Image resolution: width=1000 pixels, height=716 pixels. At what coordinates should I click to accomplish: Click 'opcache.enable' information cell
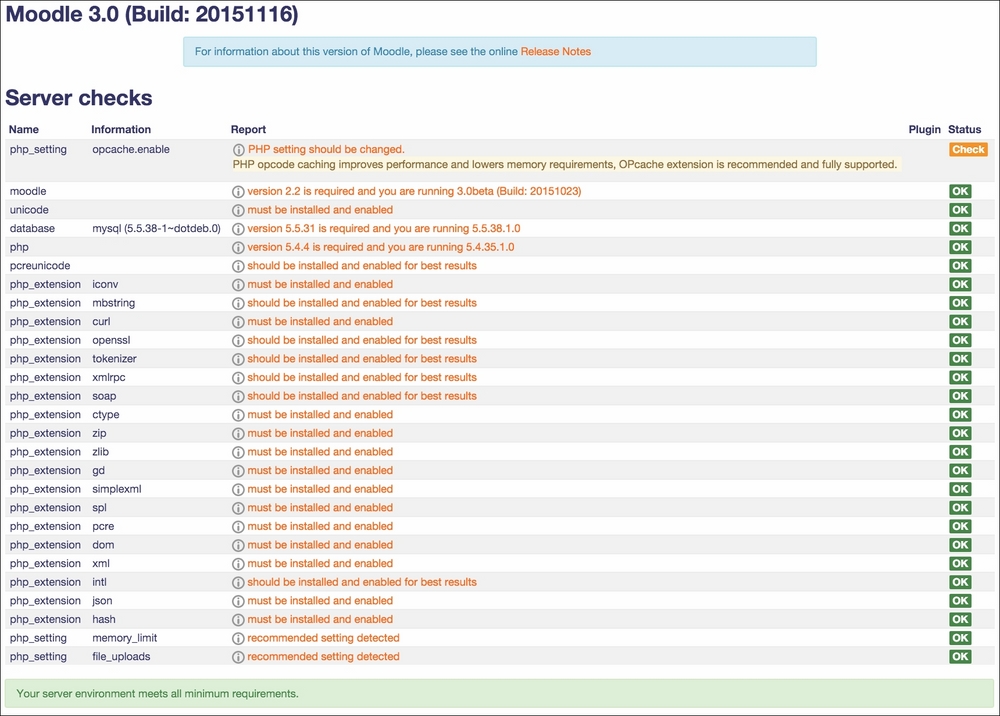point(131,149)
